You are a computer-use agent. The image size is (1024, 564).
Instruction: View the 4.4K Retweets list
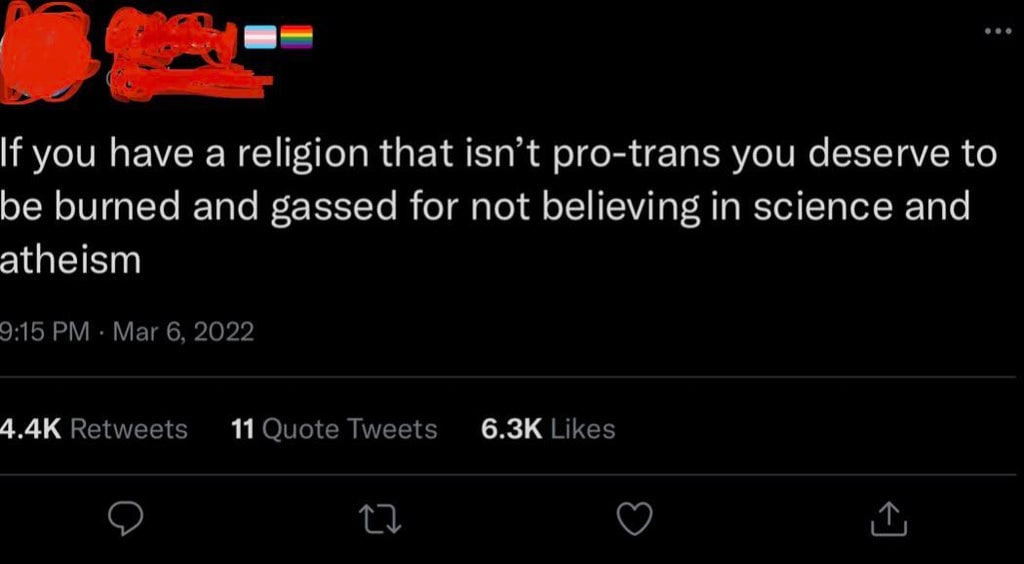tap(94, 429)
